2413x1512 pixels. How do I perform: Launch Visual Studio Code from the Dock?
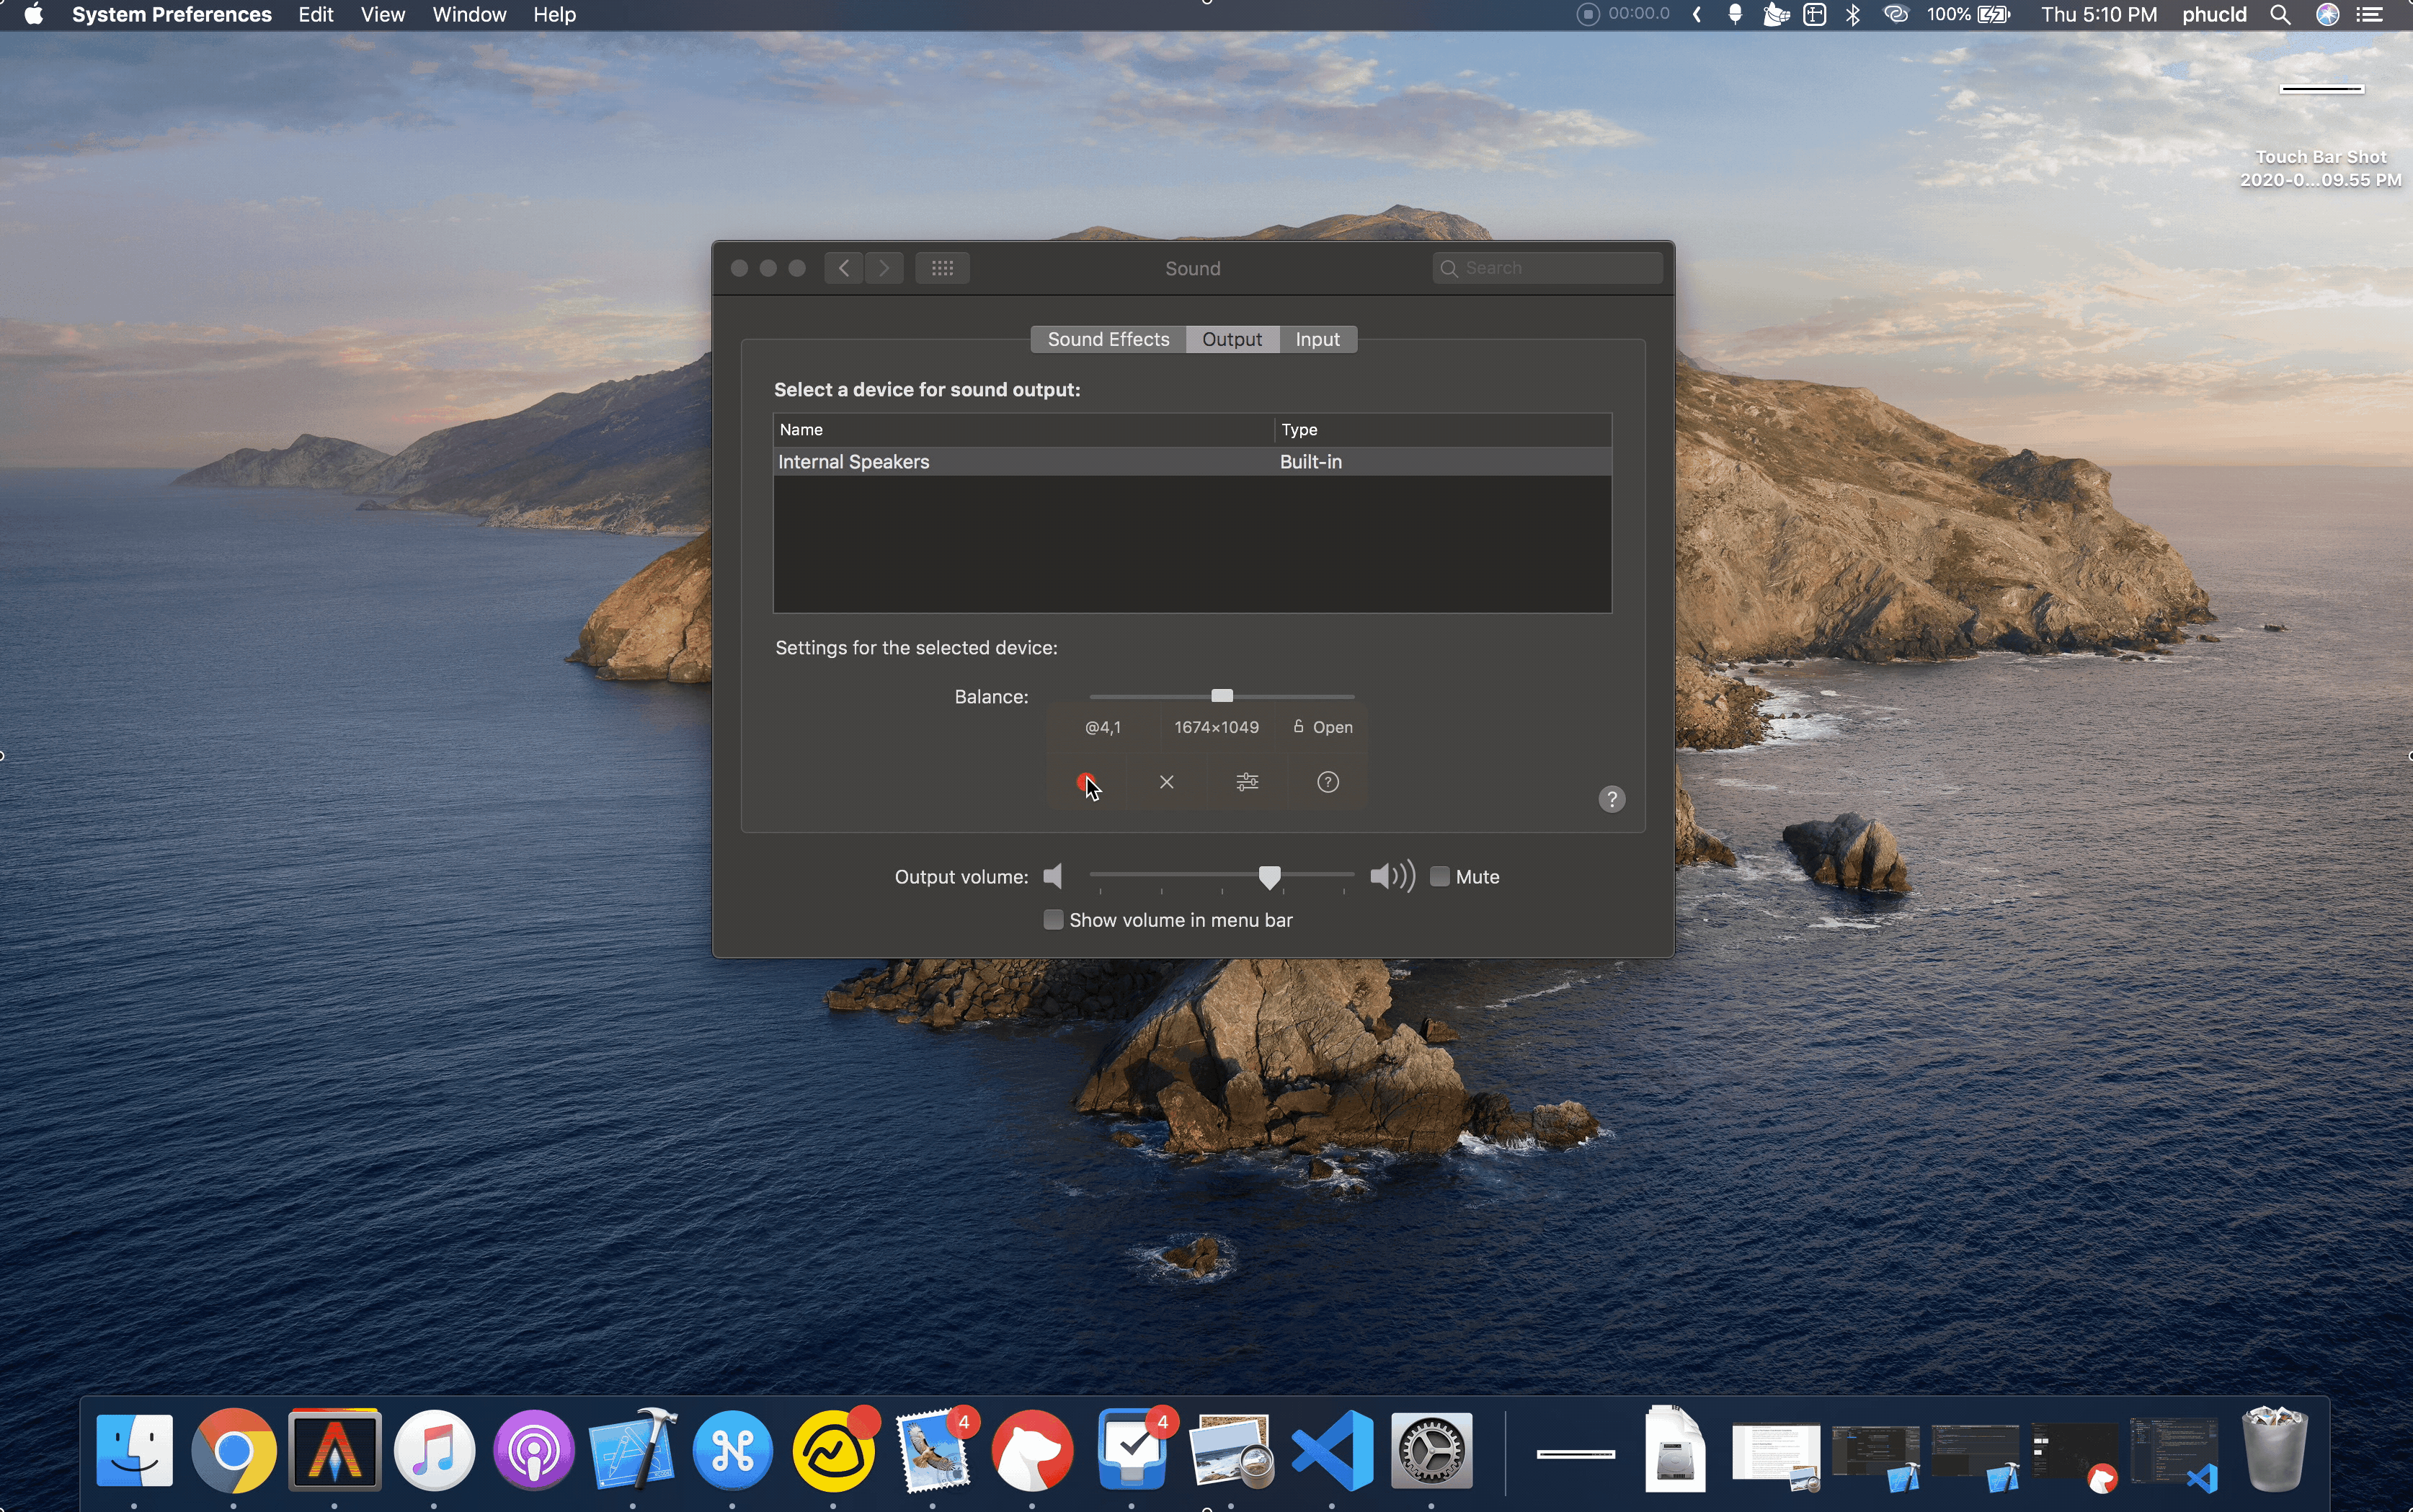[x=1331, y=1450]
